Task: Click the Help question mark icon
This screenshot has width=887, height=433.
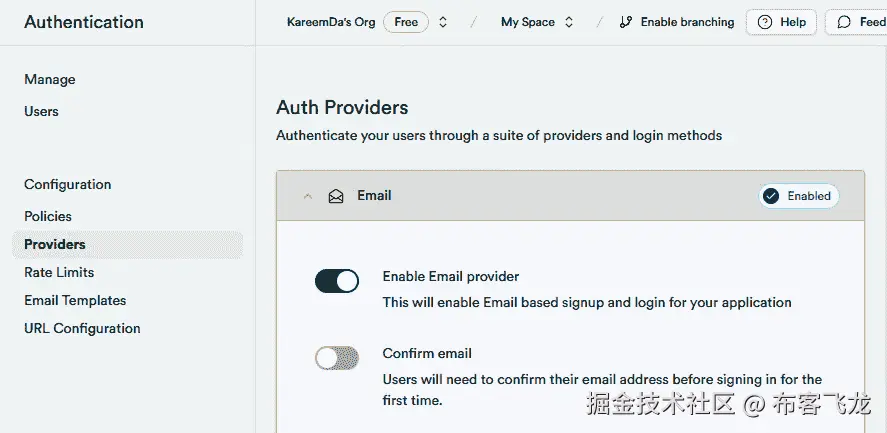Action: (x=765, y=22)
